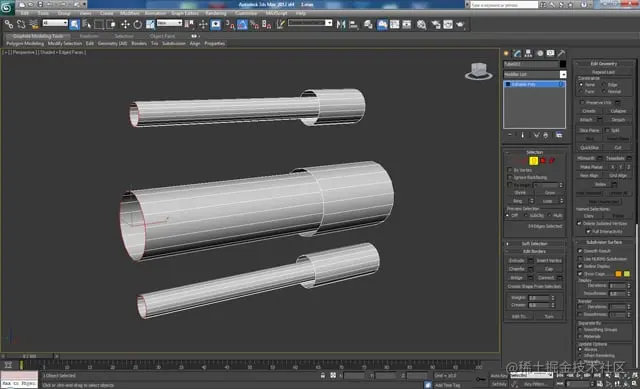Toggle the Smooth Result checkbox
The width and height of the screenshot is (640, 389).
click(x=580, y=251)
